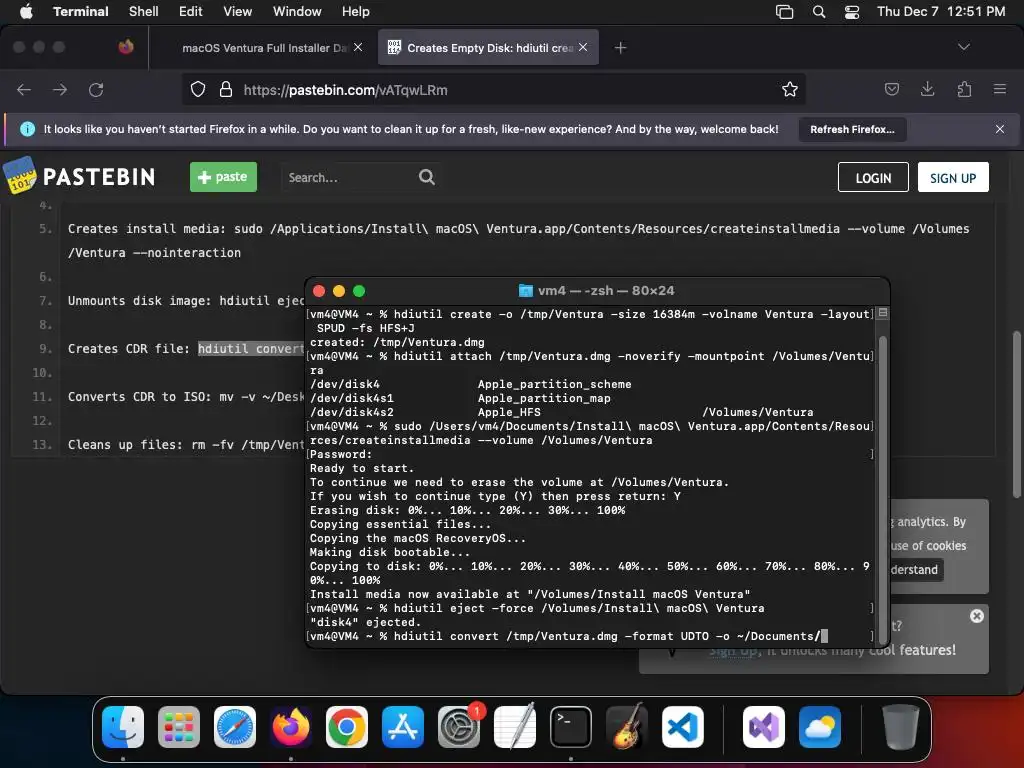Click the green paste button
1024x768 pixels.
pos(223,177)
